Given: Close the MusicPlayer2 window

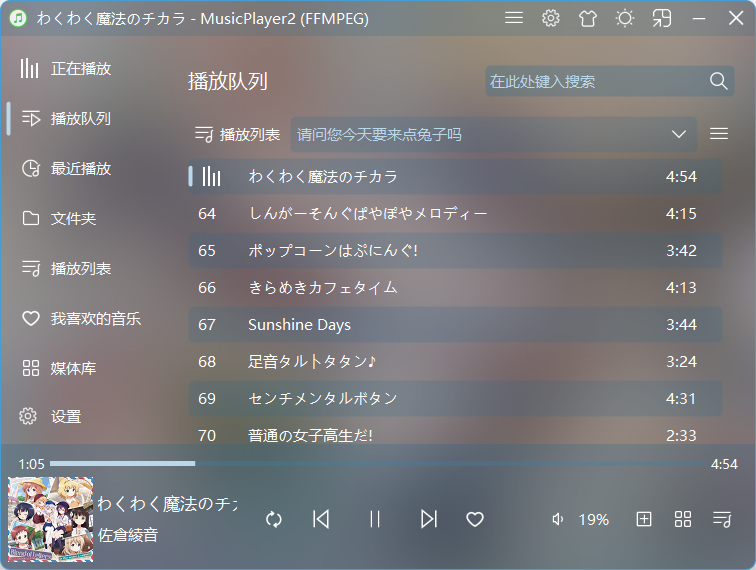Looking at the screenshot, I should coord(736,18).
